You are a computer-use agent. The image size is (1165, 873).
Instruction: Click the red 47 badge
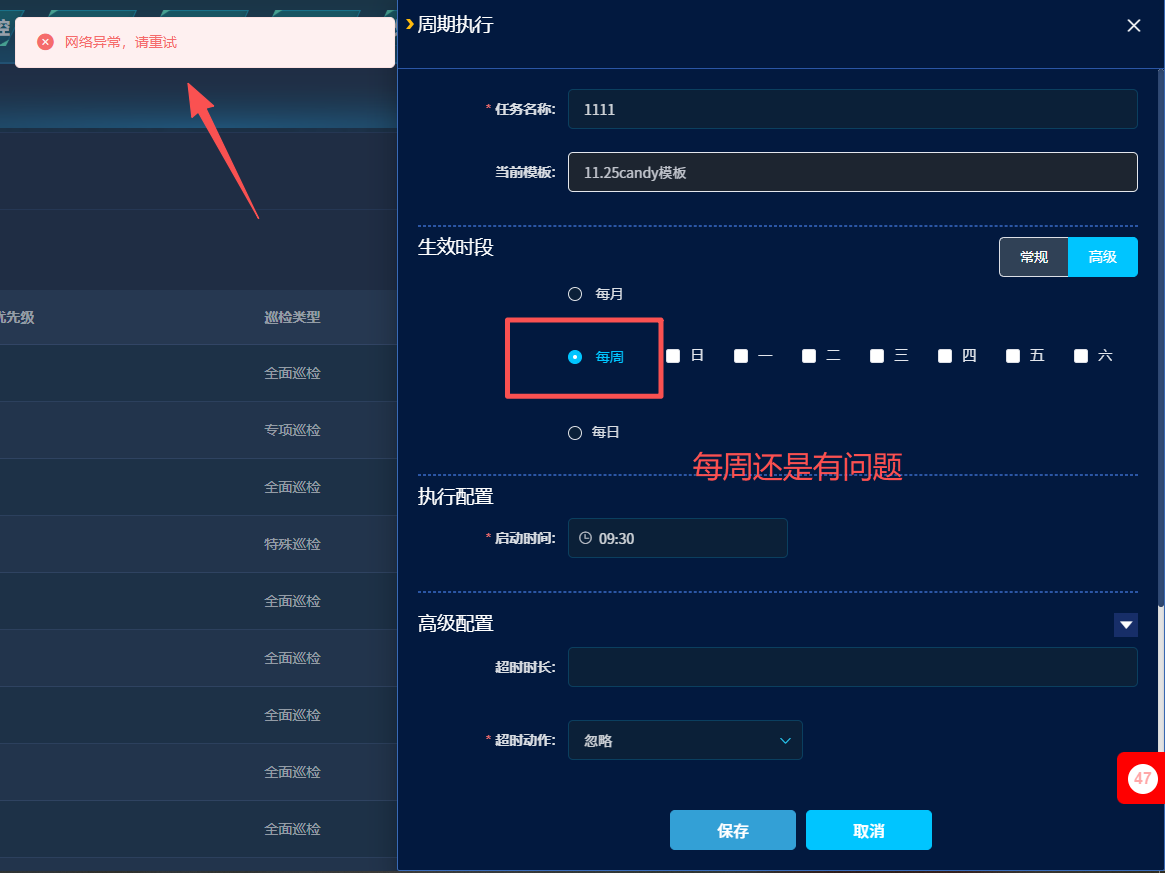pyautogui.click(x=1142, y=778)
